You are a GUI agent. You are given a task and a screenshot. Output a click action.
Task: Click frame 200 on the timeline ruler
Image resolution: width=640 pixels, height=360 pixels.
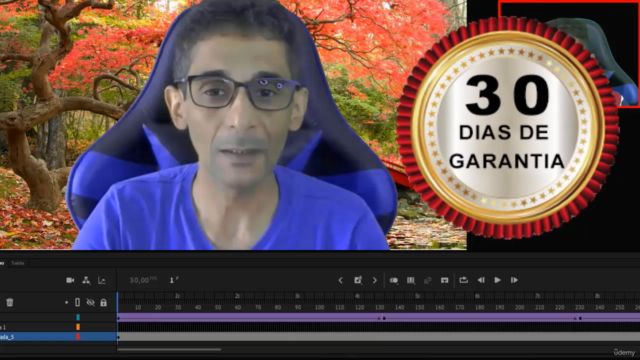tap(519, 307)
